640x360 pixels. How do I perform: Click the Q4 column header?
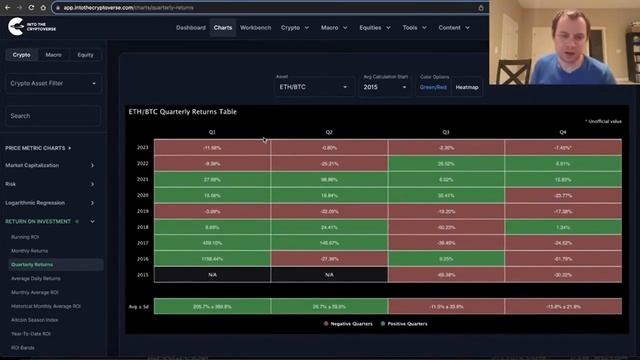[x=563, y=132]
